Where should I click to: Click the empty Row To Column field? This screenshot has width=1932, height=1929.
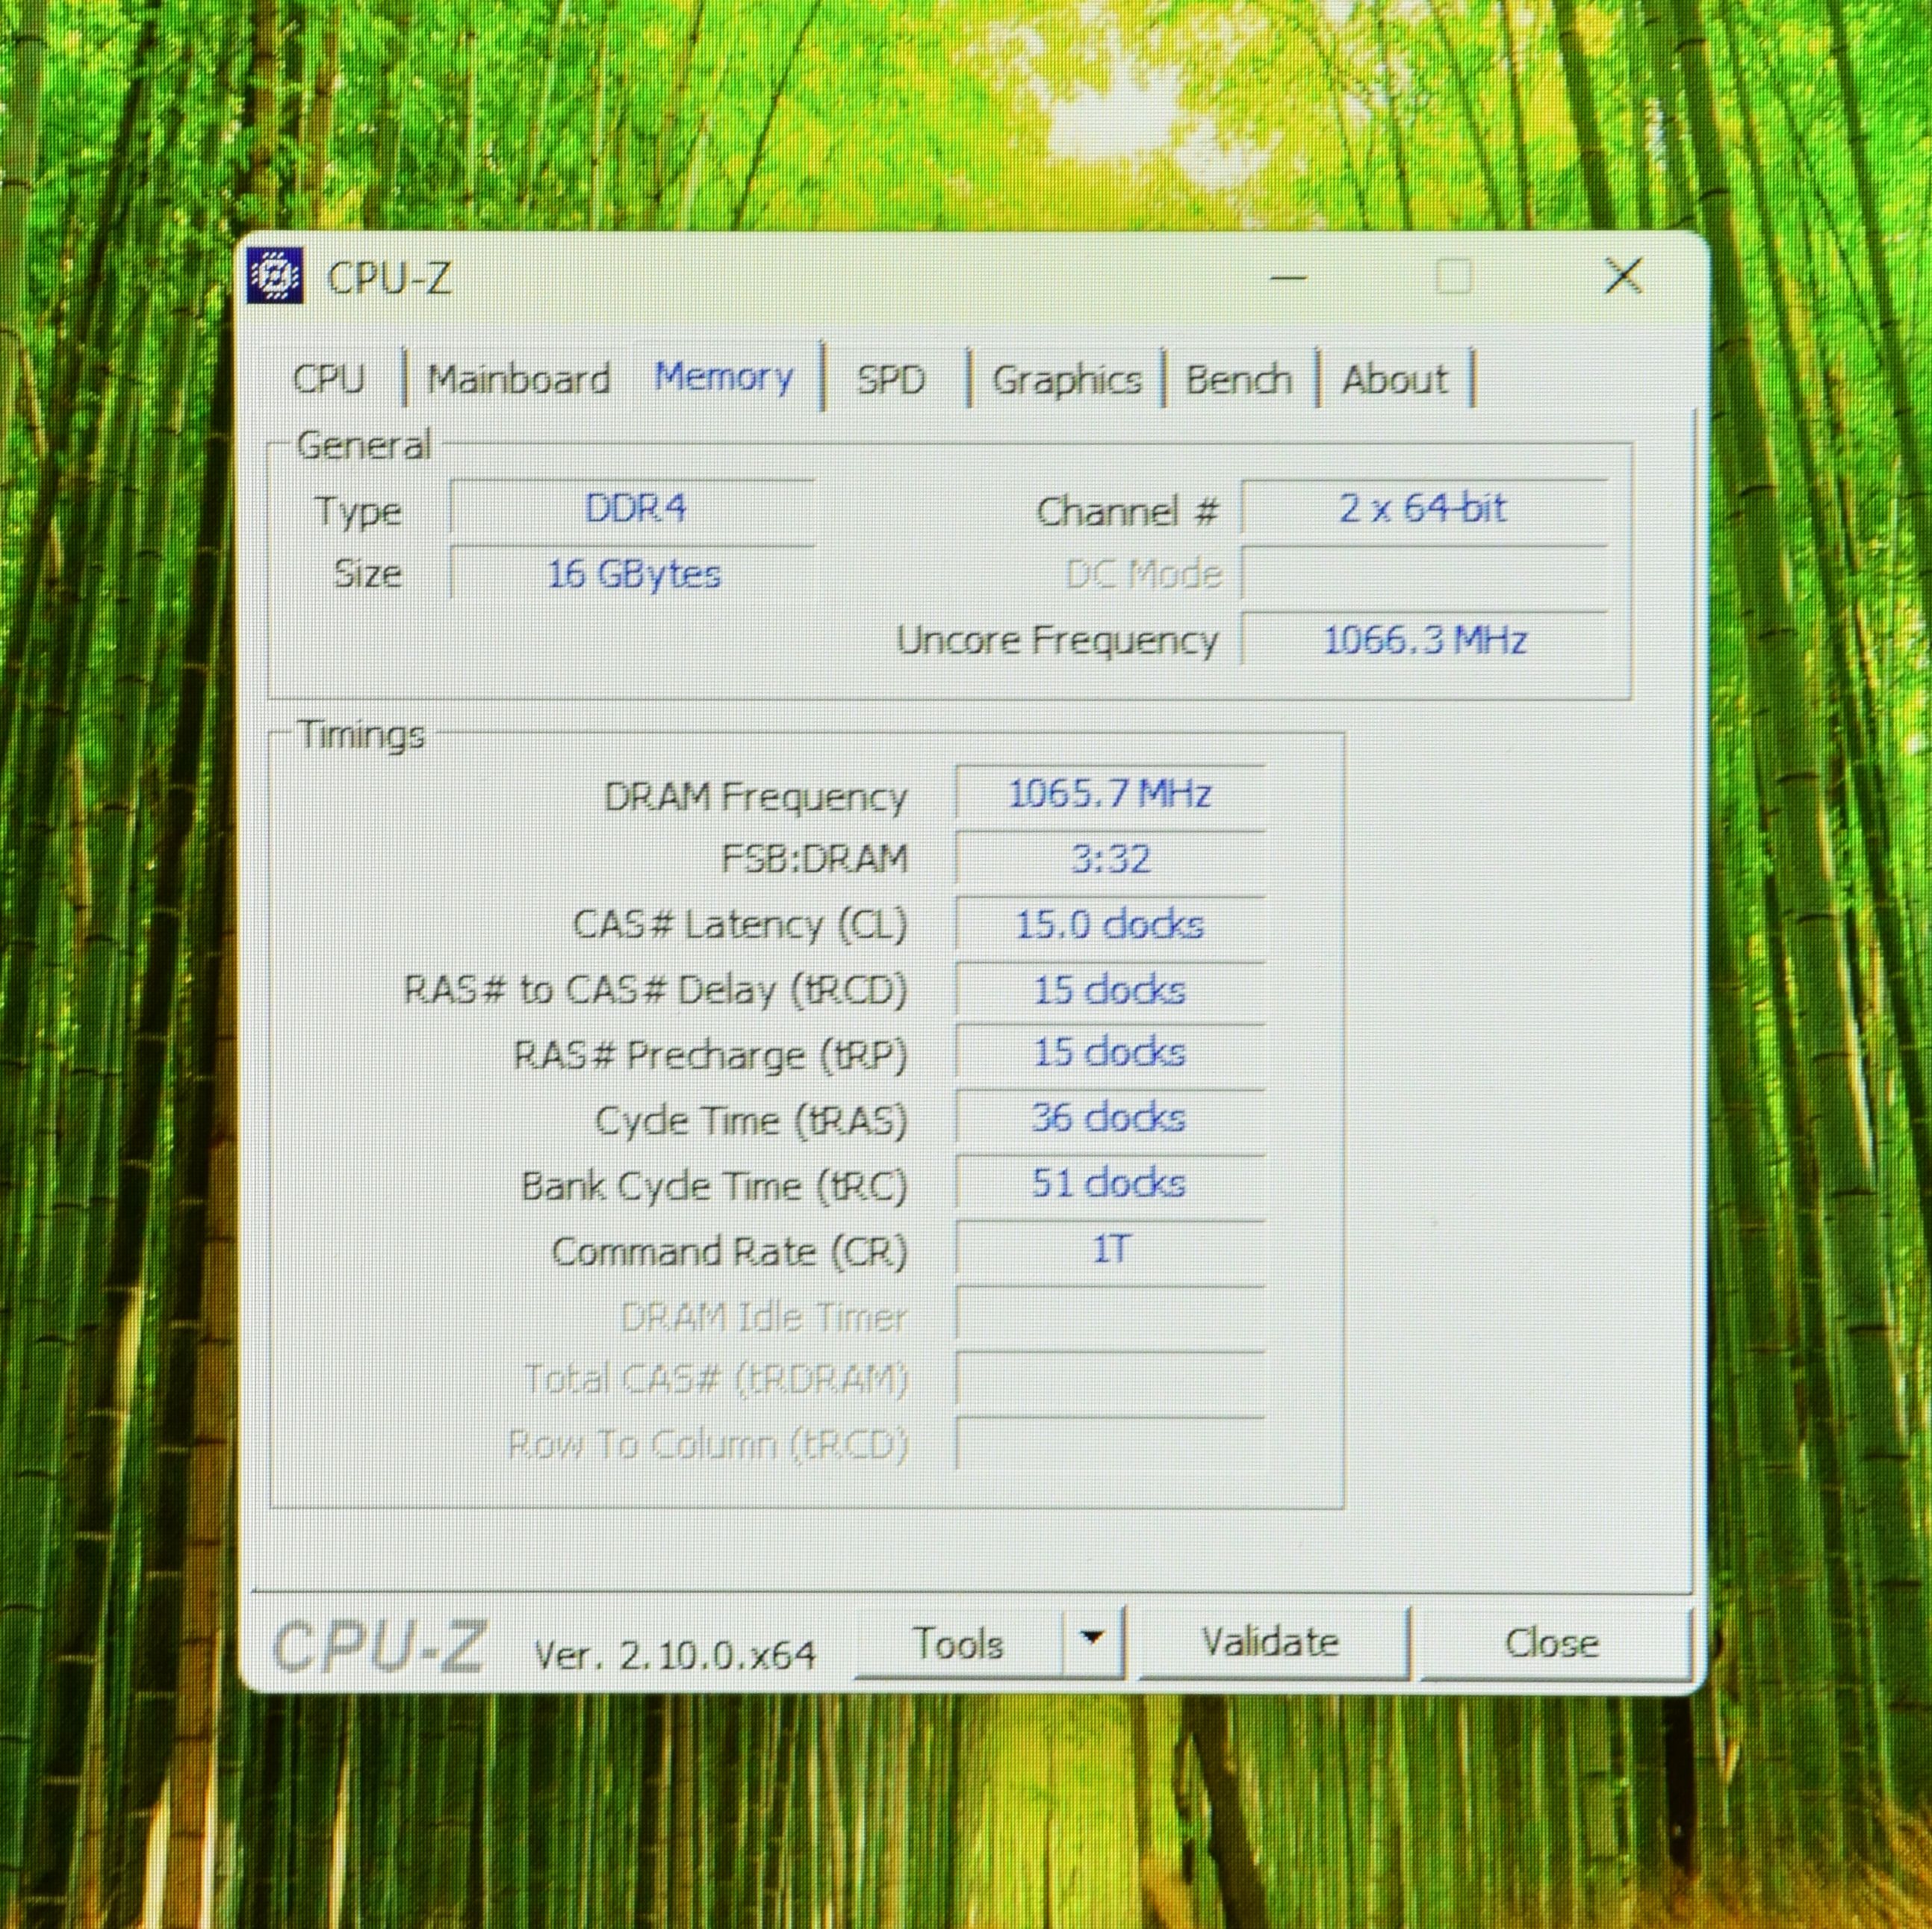point(1110,1444)
